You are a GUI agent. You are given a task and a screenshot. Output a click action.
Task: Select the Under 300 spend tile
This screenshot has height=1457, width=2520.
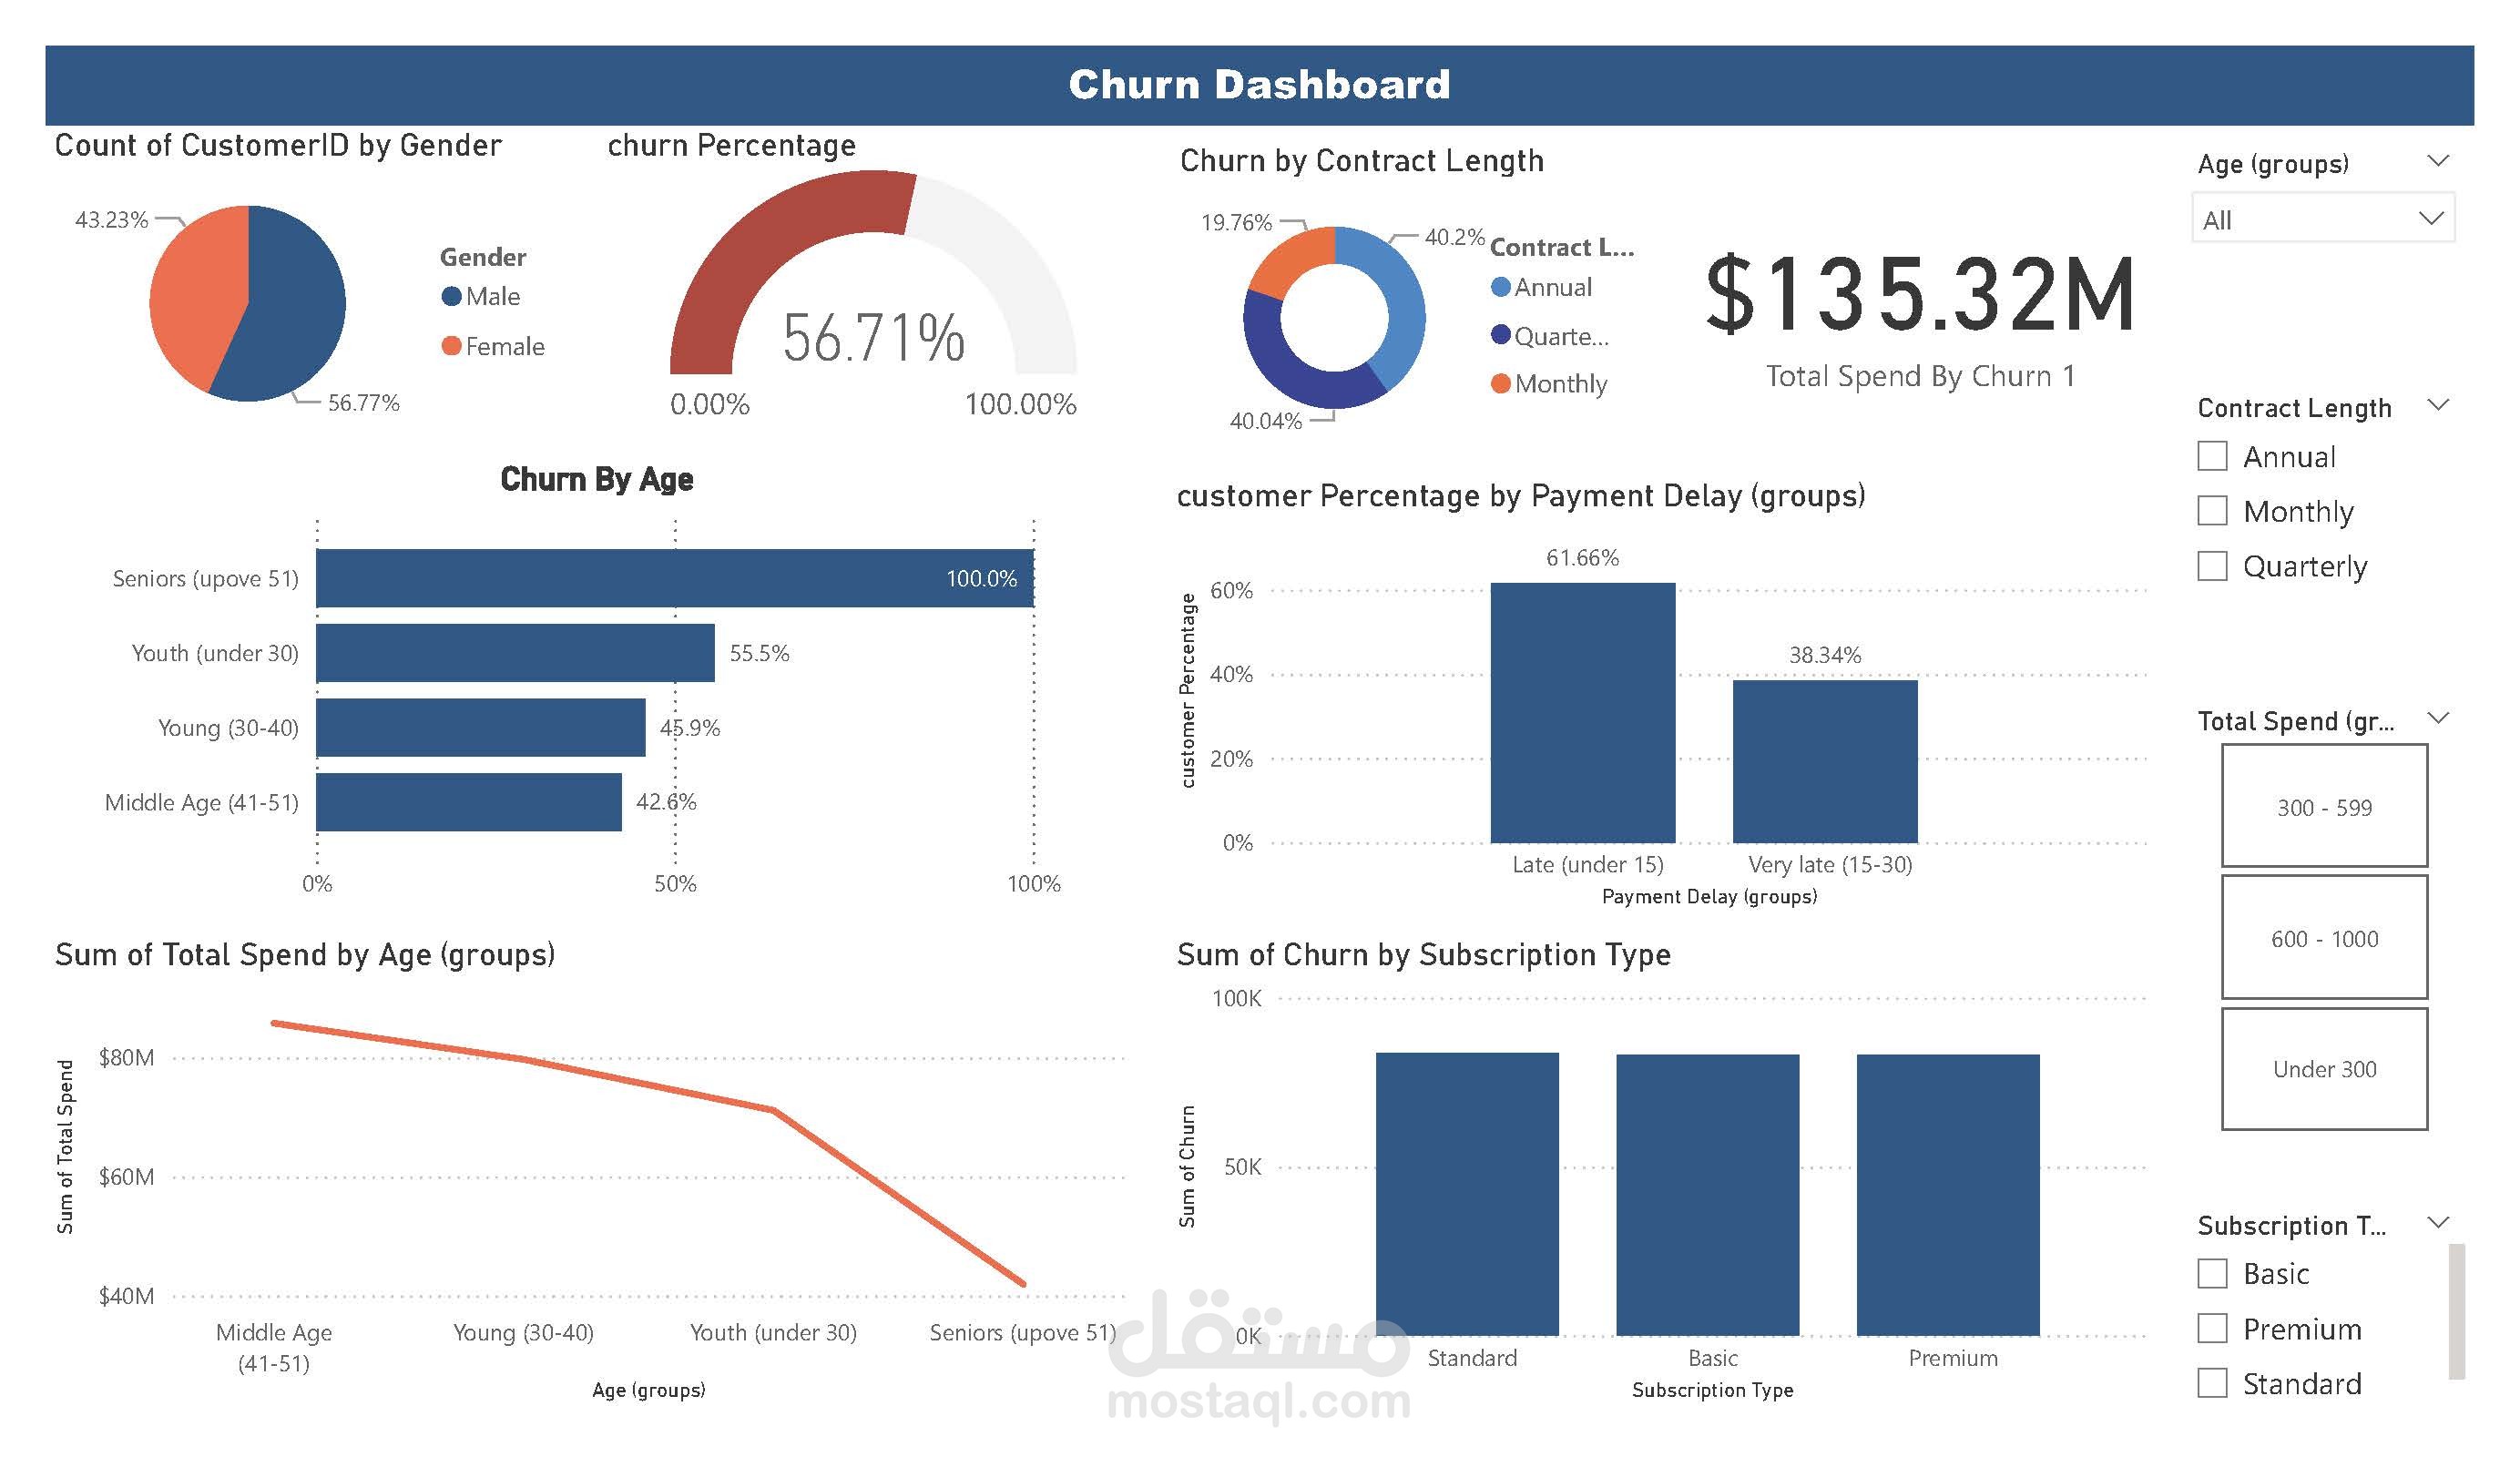pos(2324,1069)
